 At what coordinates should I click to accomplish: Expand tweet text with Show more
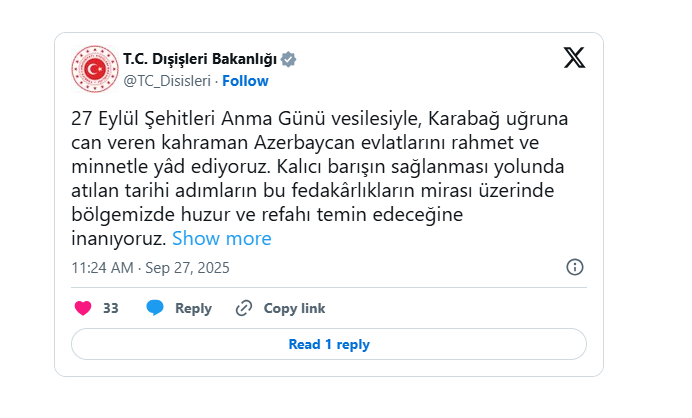pos(222,238)
